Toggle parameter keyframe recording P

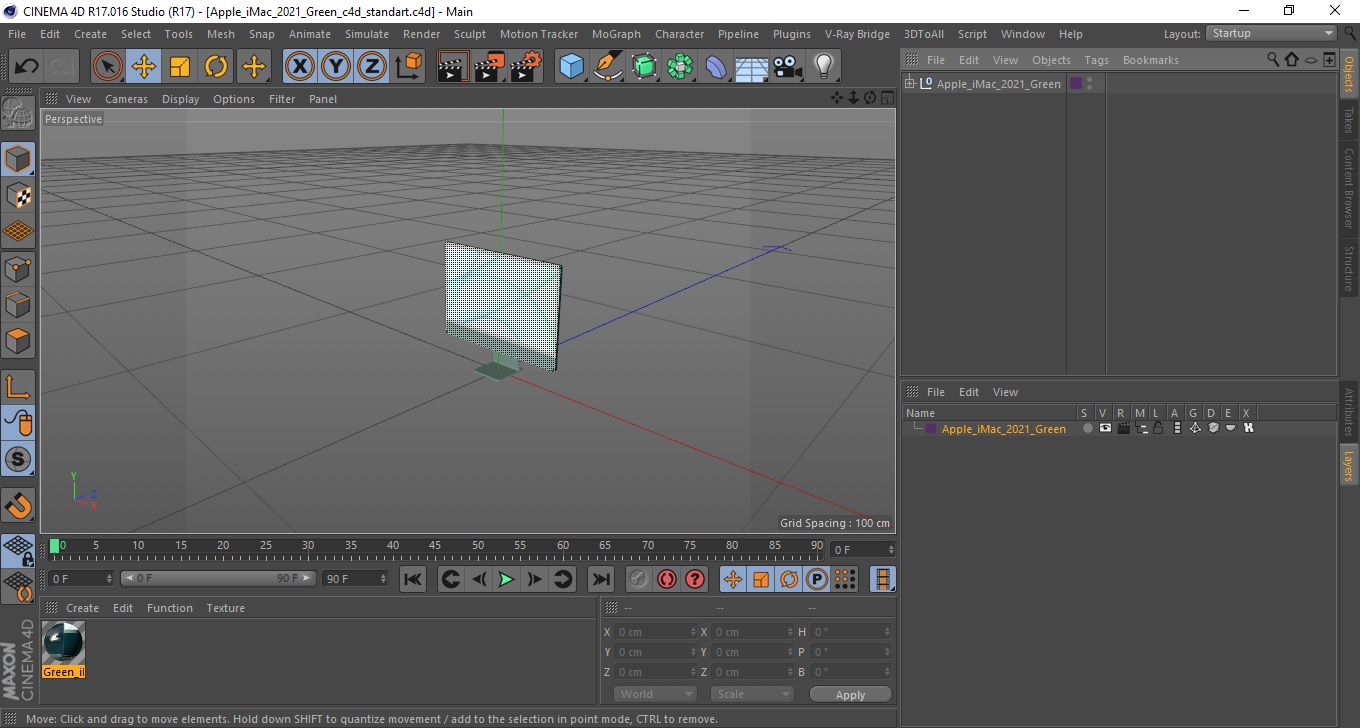pos(817,579)
